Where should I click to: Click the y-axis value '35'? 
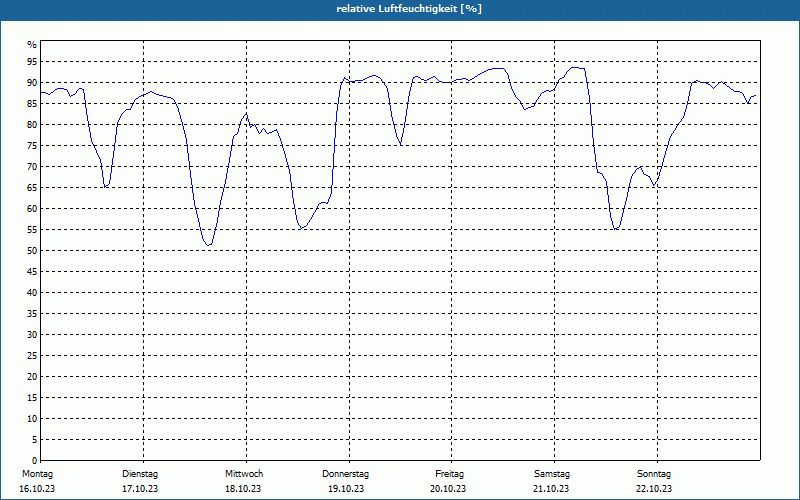tap(32, 314)
